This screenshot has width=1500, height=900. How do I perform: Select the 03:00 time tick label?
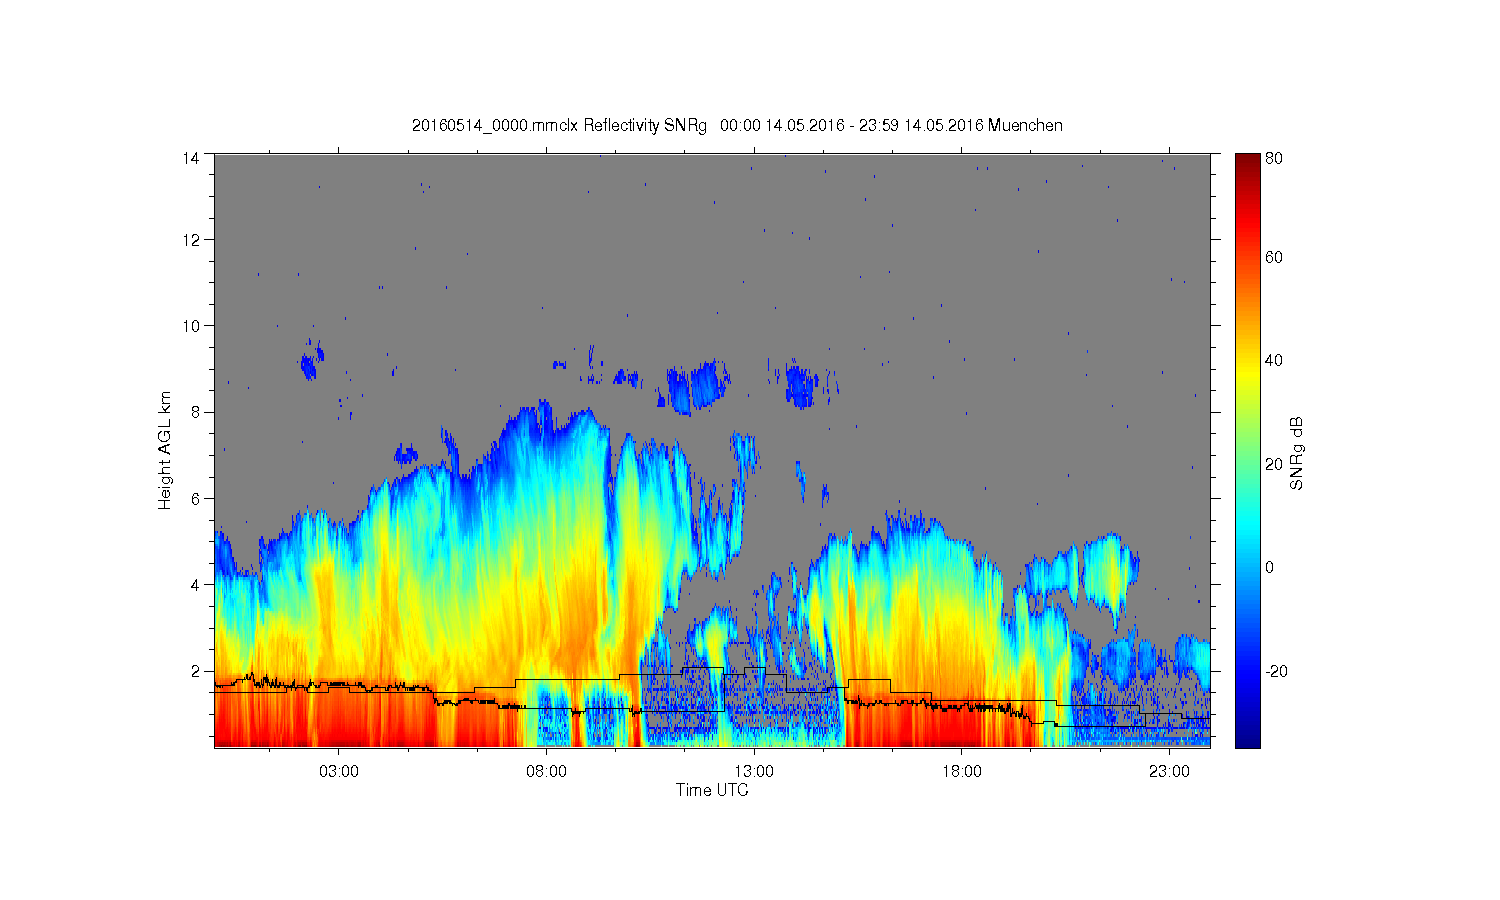tap(339, 772)
